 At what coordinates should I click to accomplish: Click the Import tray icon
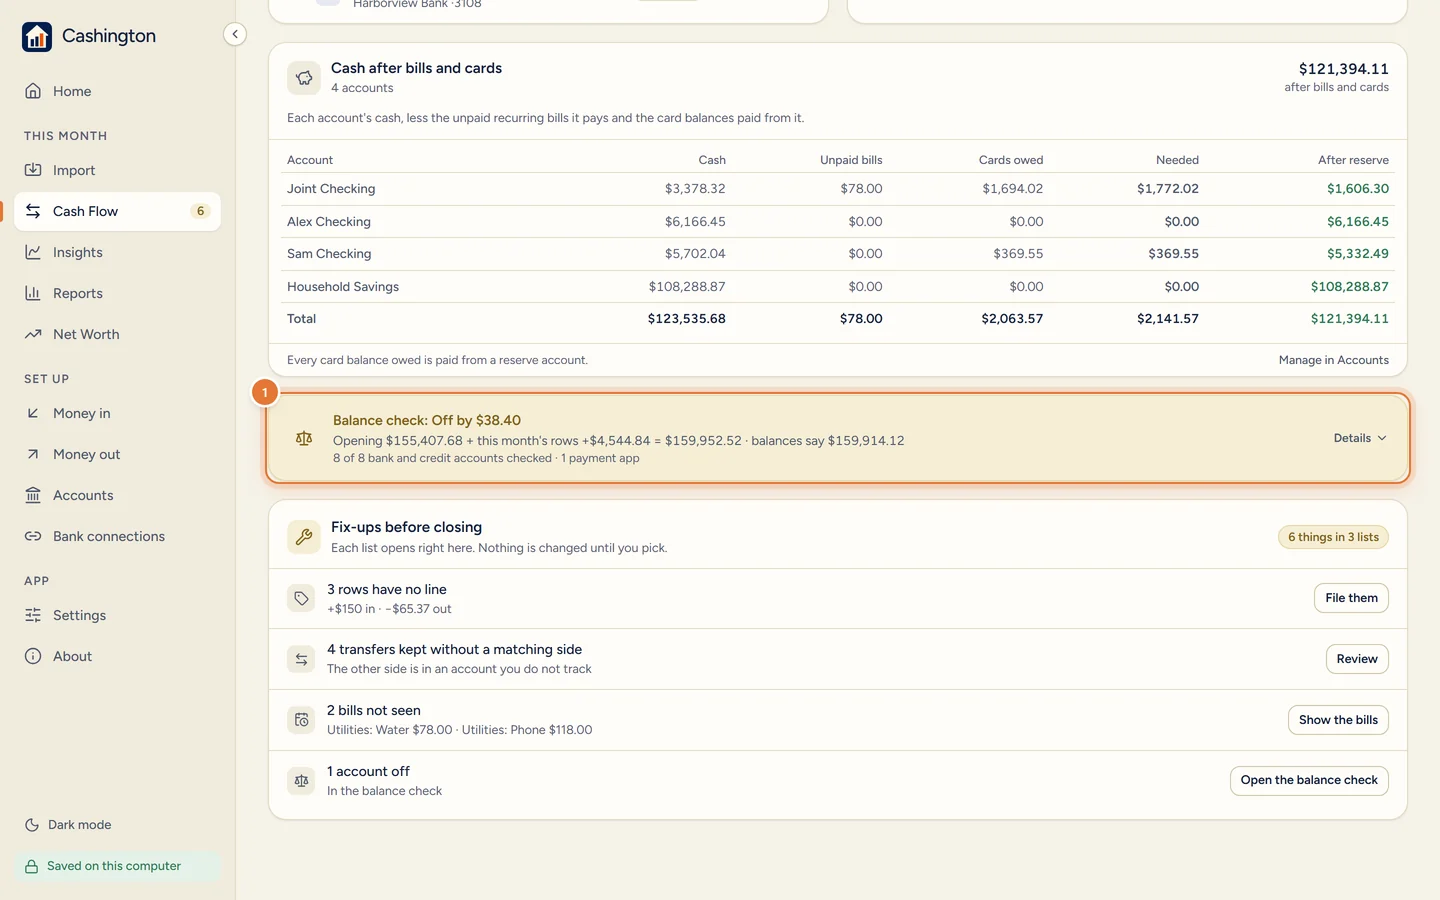pos(33,170)
